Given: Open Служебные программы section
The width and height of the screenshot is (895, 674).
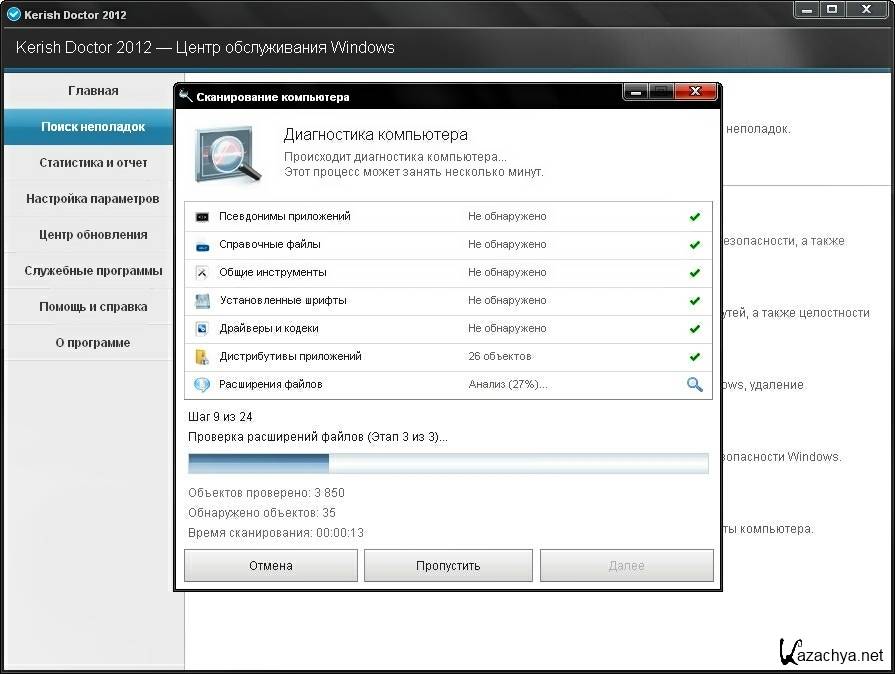Looking at the screenshot, I should pos(93,271).
